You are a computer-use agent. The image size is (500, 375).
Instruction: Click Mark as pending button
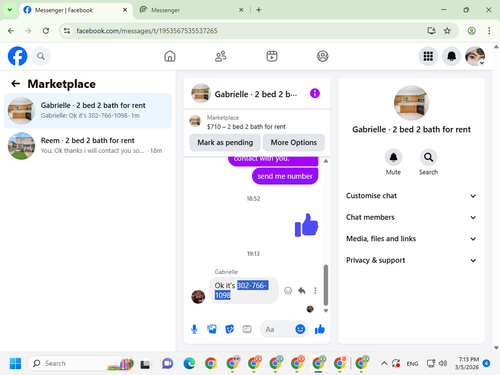coord(225,142)
